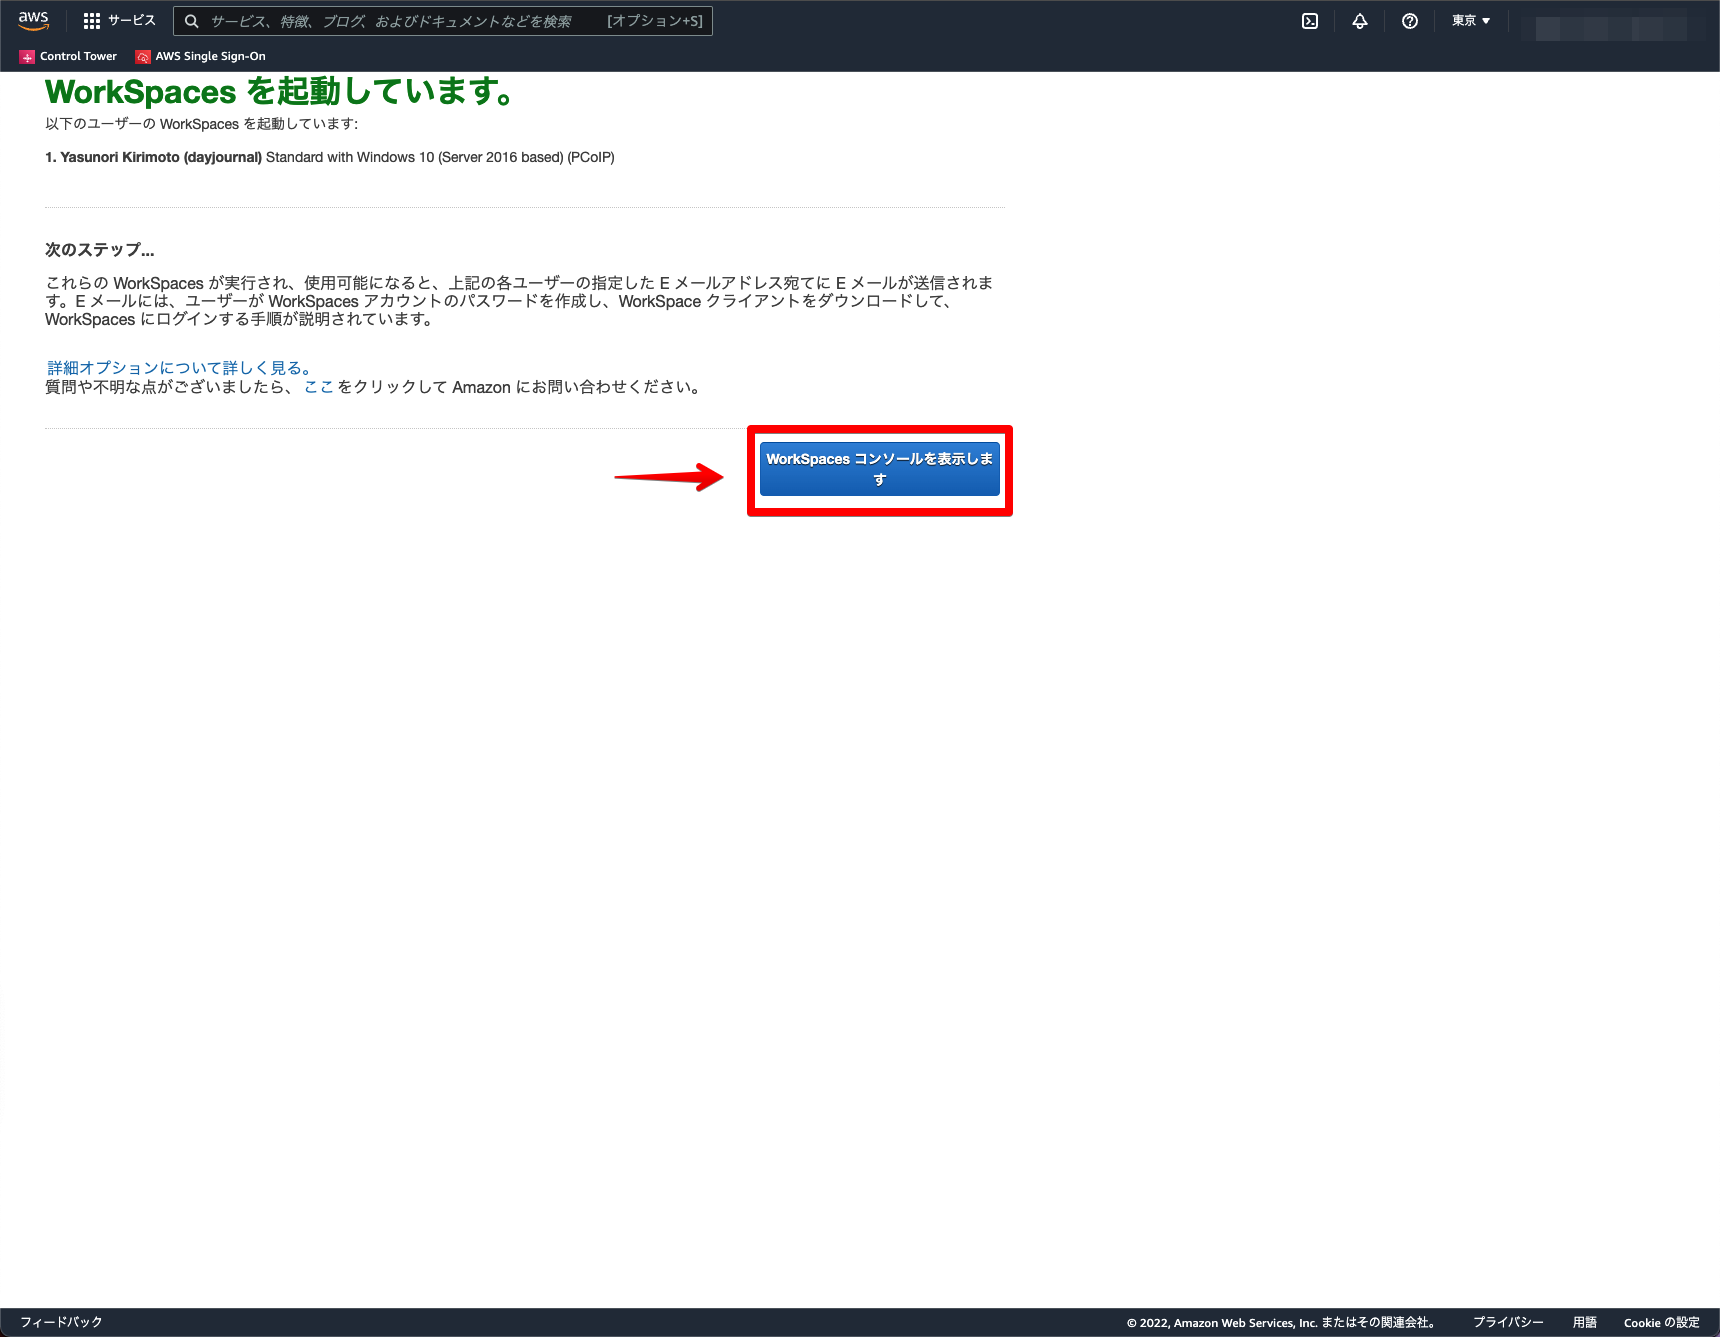Screen dimensions: 1720x1337
Task: Open 詳細オプションについて詳しく見る link
Action: (x=180, y=368)
